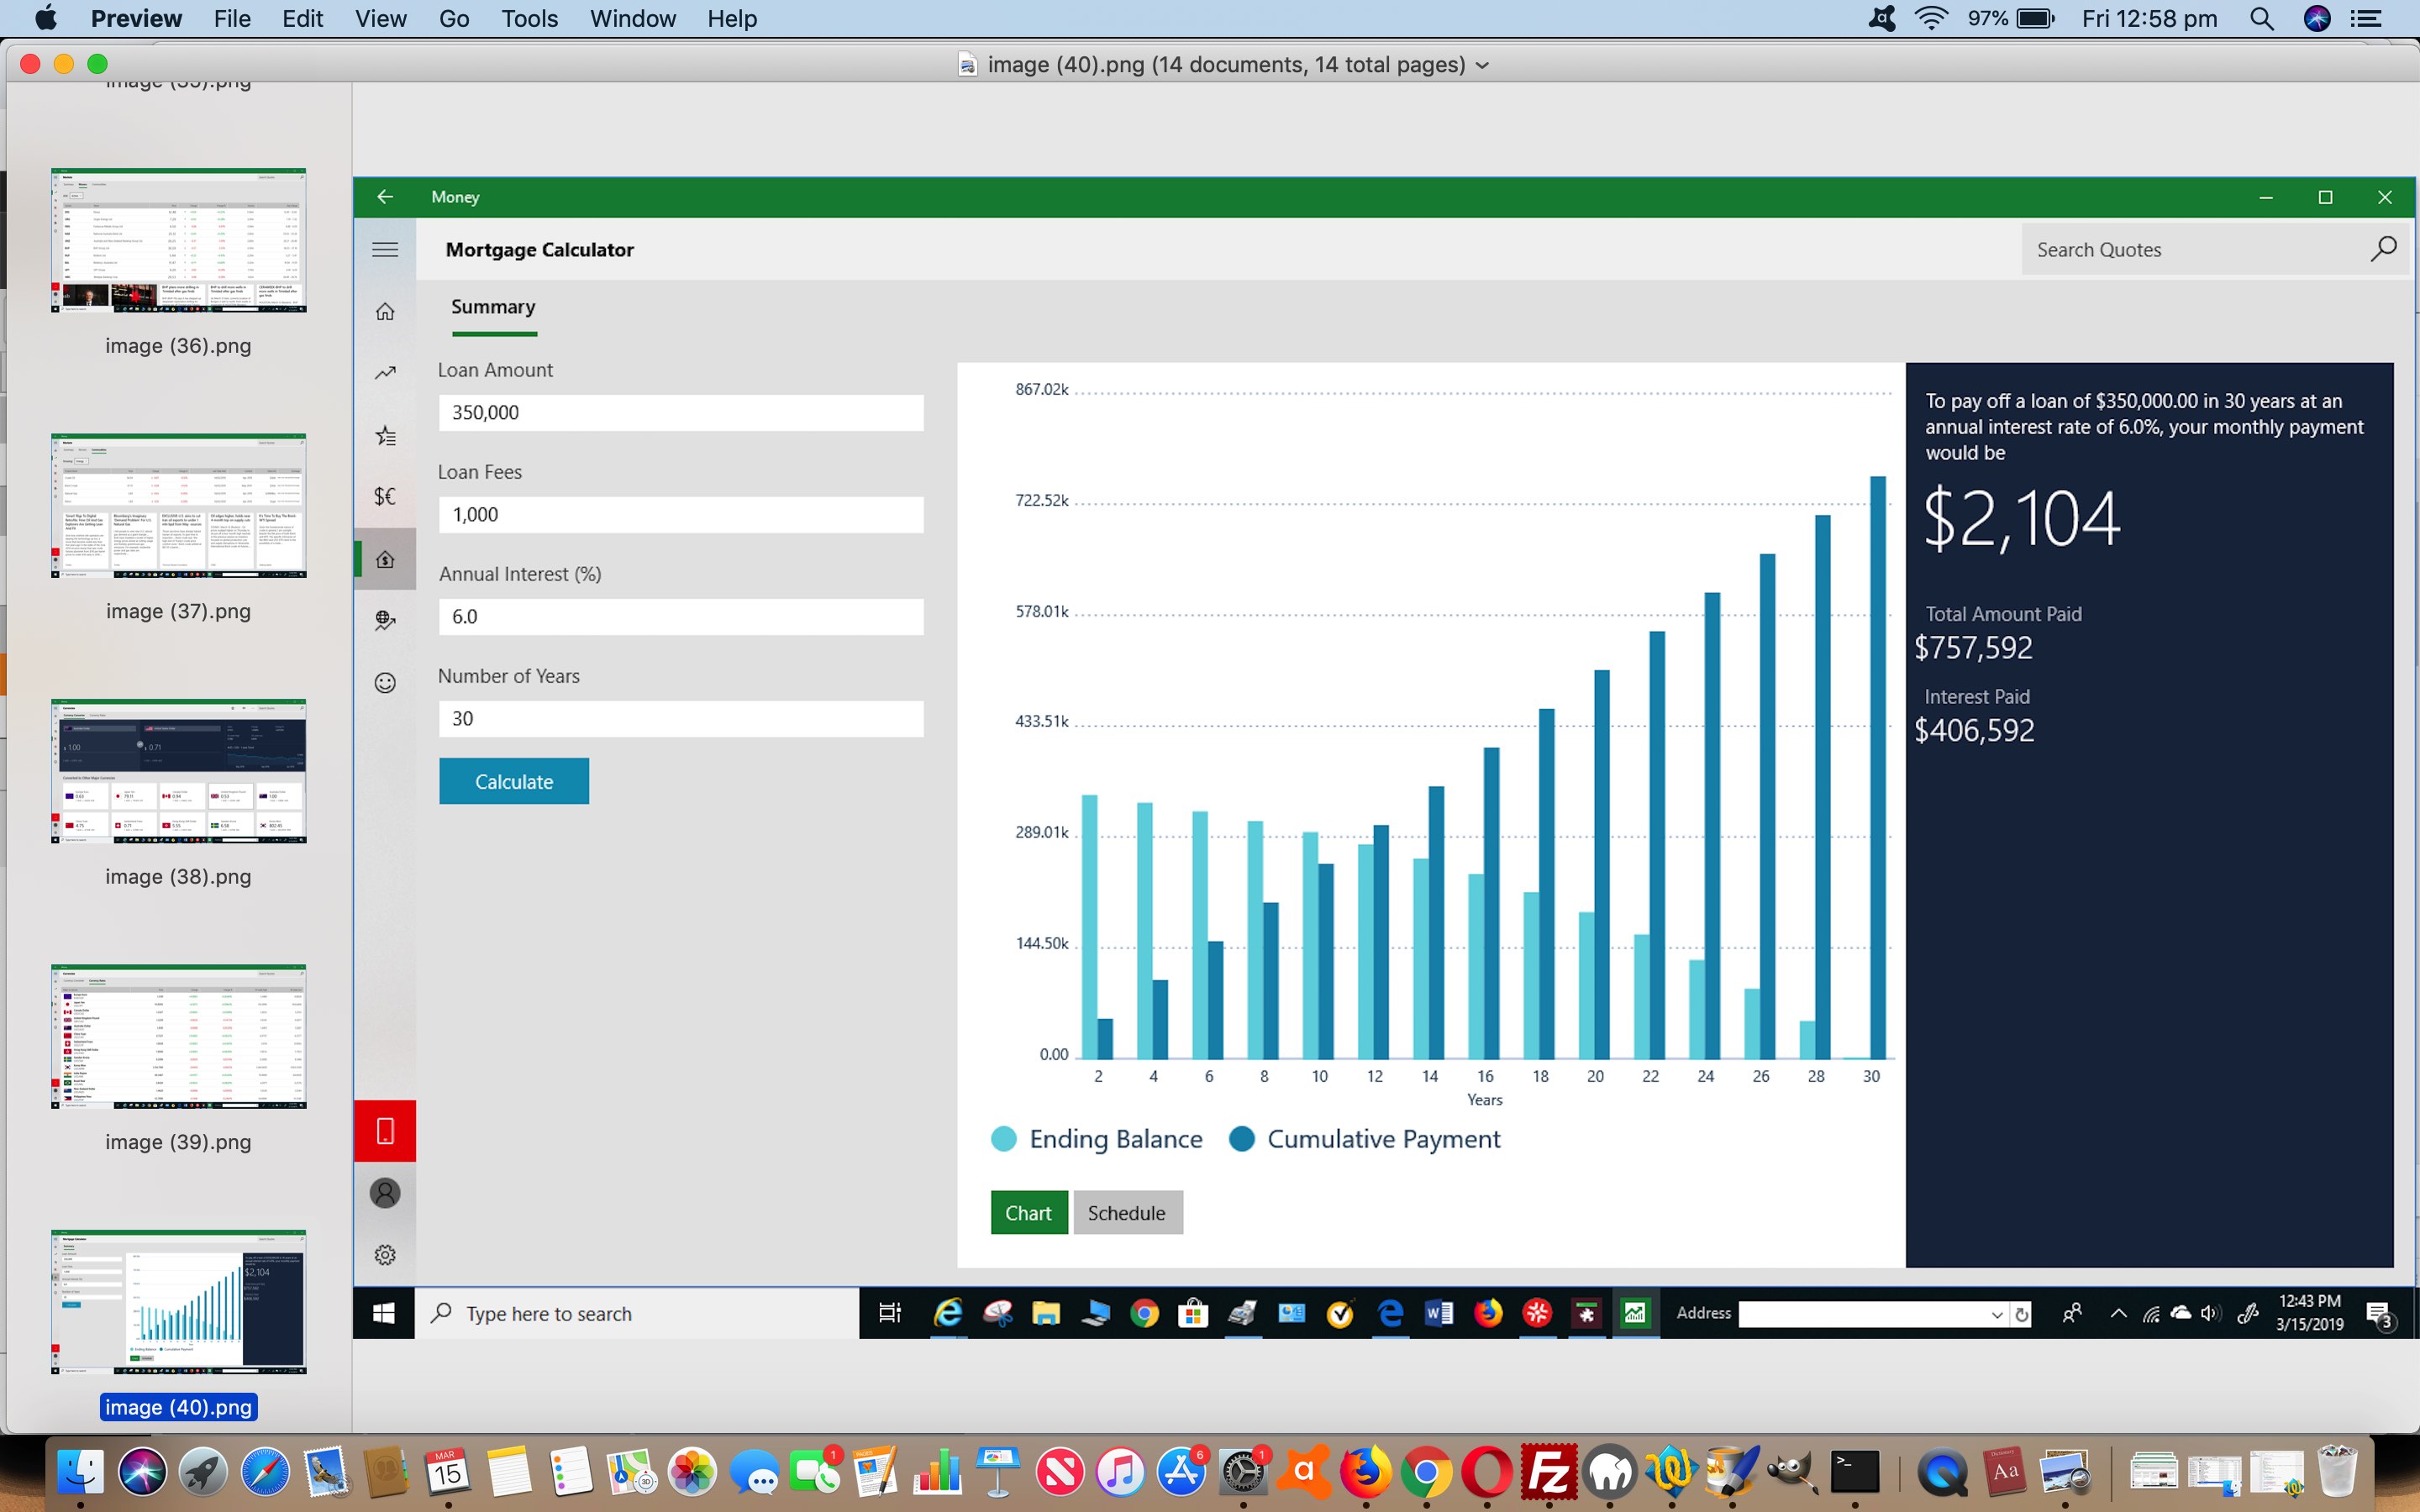
Task: Select image (38).png thumbnail
Action: click(178, 771)
